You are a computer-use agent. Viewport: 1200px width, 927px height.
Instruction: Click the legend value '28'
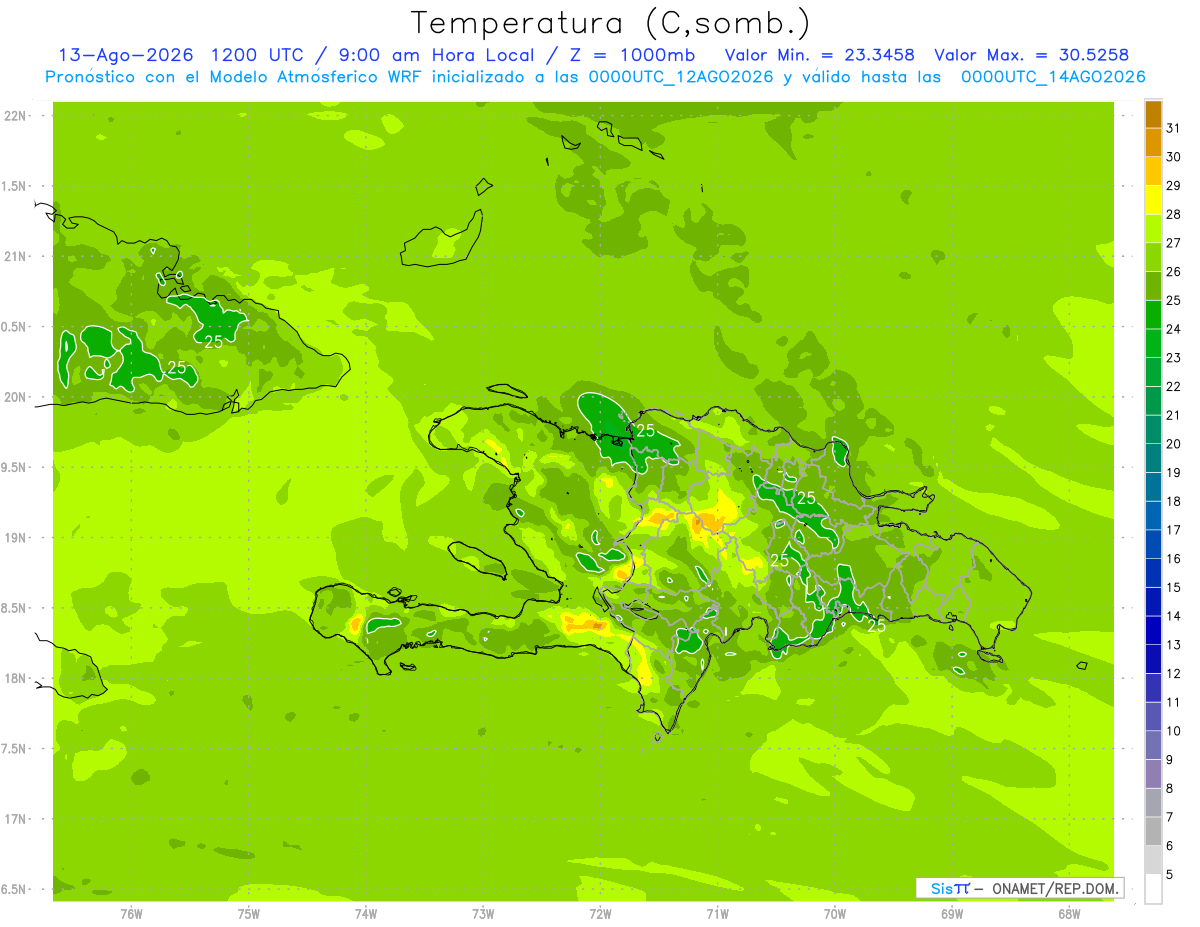1173,214
